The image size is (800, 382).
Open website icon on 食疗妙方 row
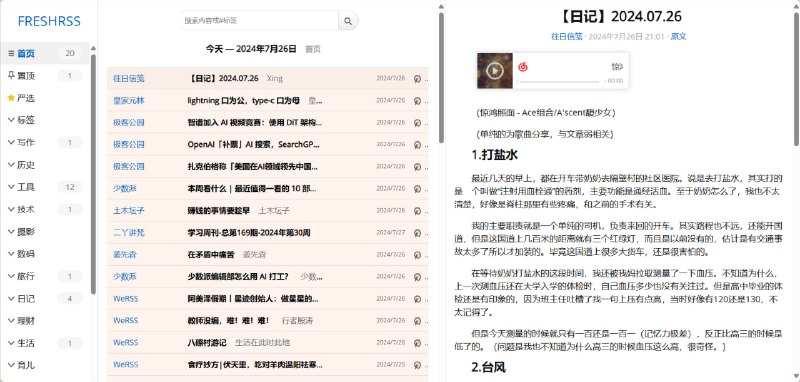[417, 365]
